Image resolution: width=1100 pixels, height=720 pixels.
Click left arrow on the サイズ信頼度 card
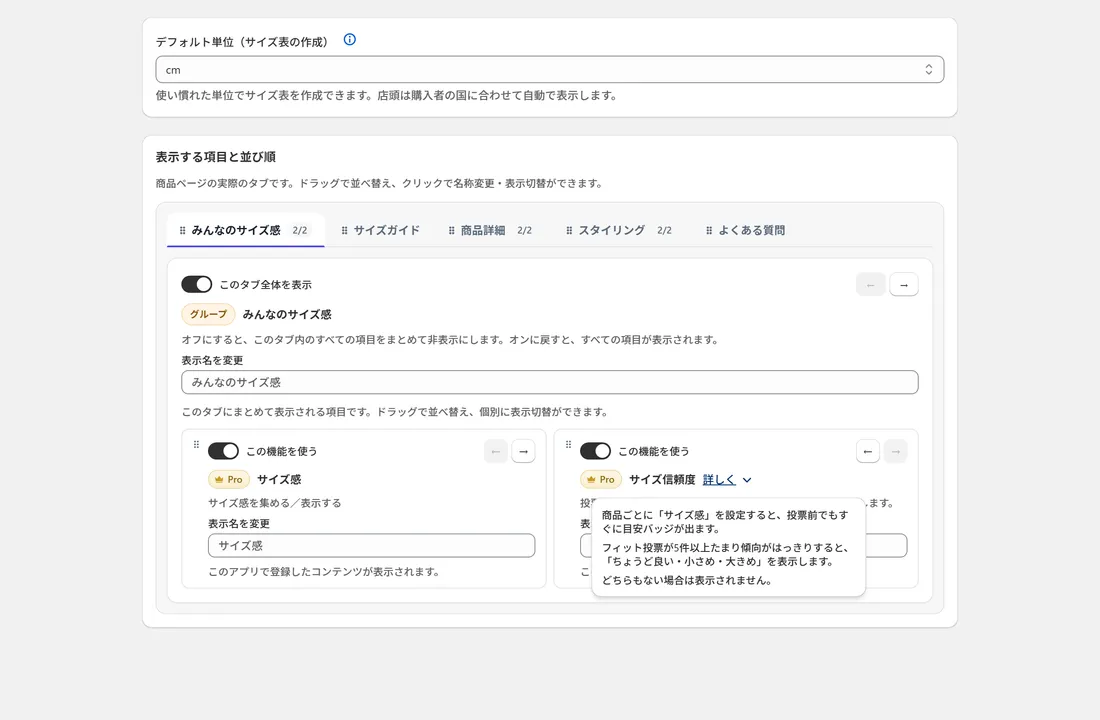coord(868,451)
